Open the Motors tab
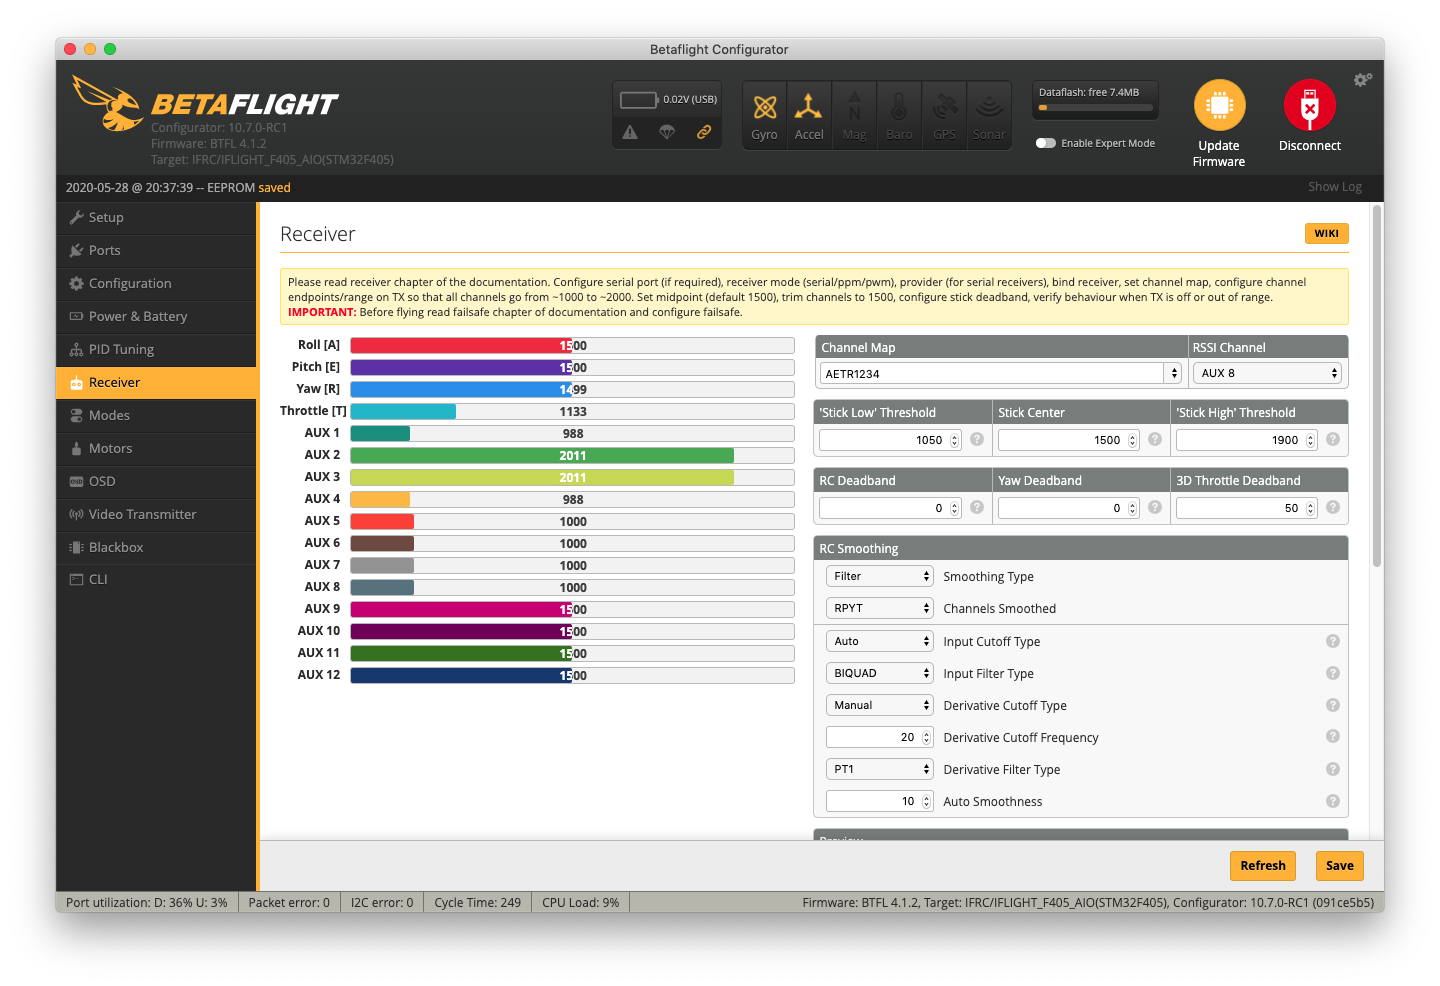Screen dimensions: 1440x986 pyautogui.click(x=157, y=448)
